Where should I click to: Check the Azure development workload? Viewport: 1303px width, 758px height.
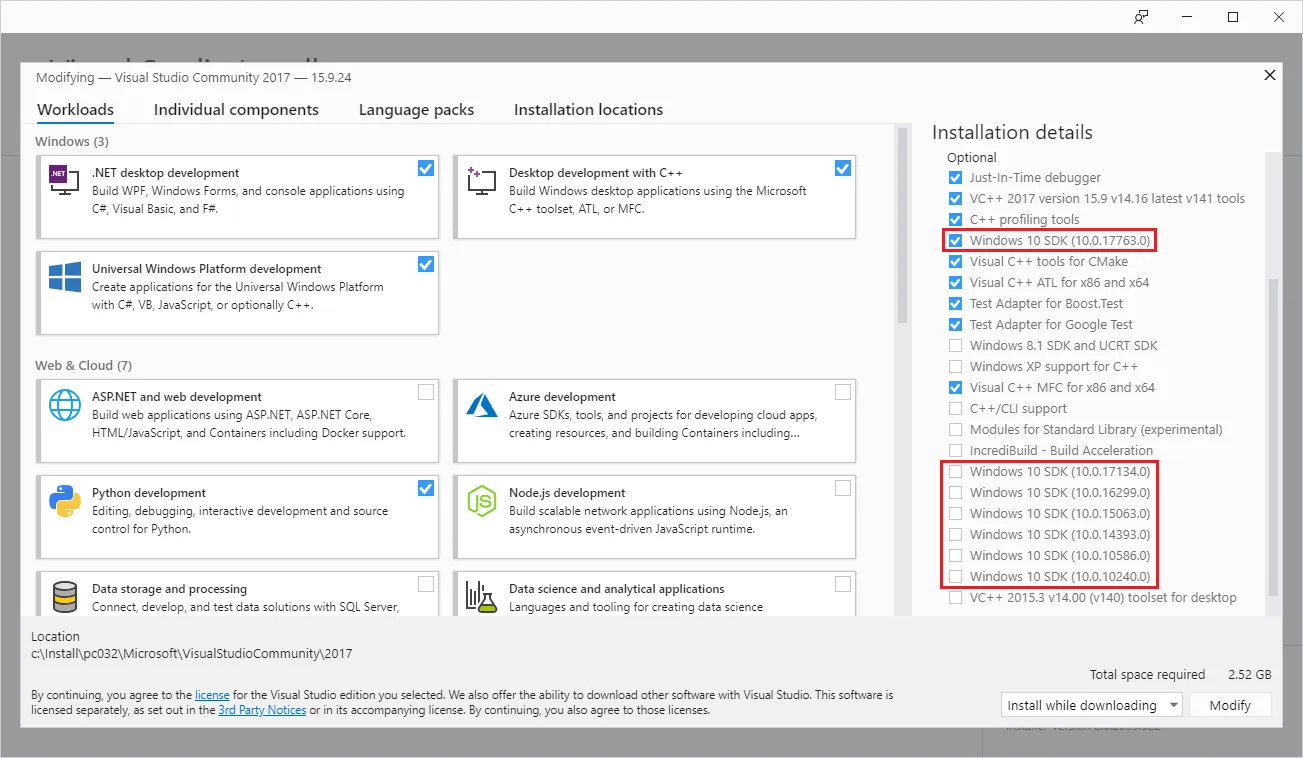coord(843,392)
